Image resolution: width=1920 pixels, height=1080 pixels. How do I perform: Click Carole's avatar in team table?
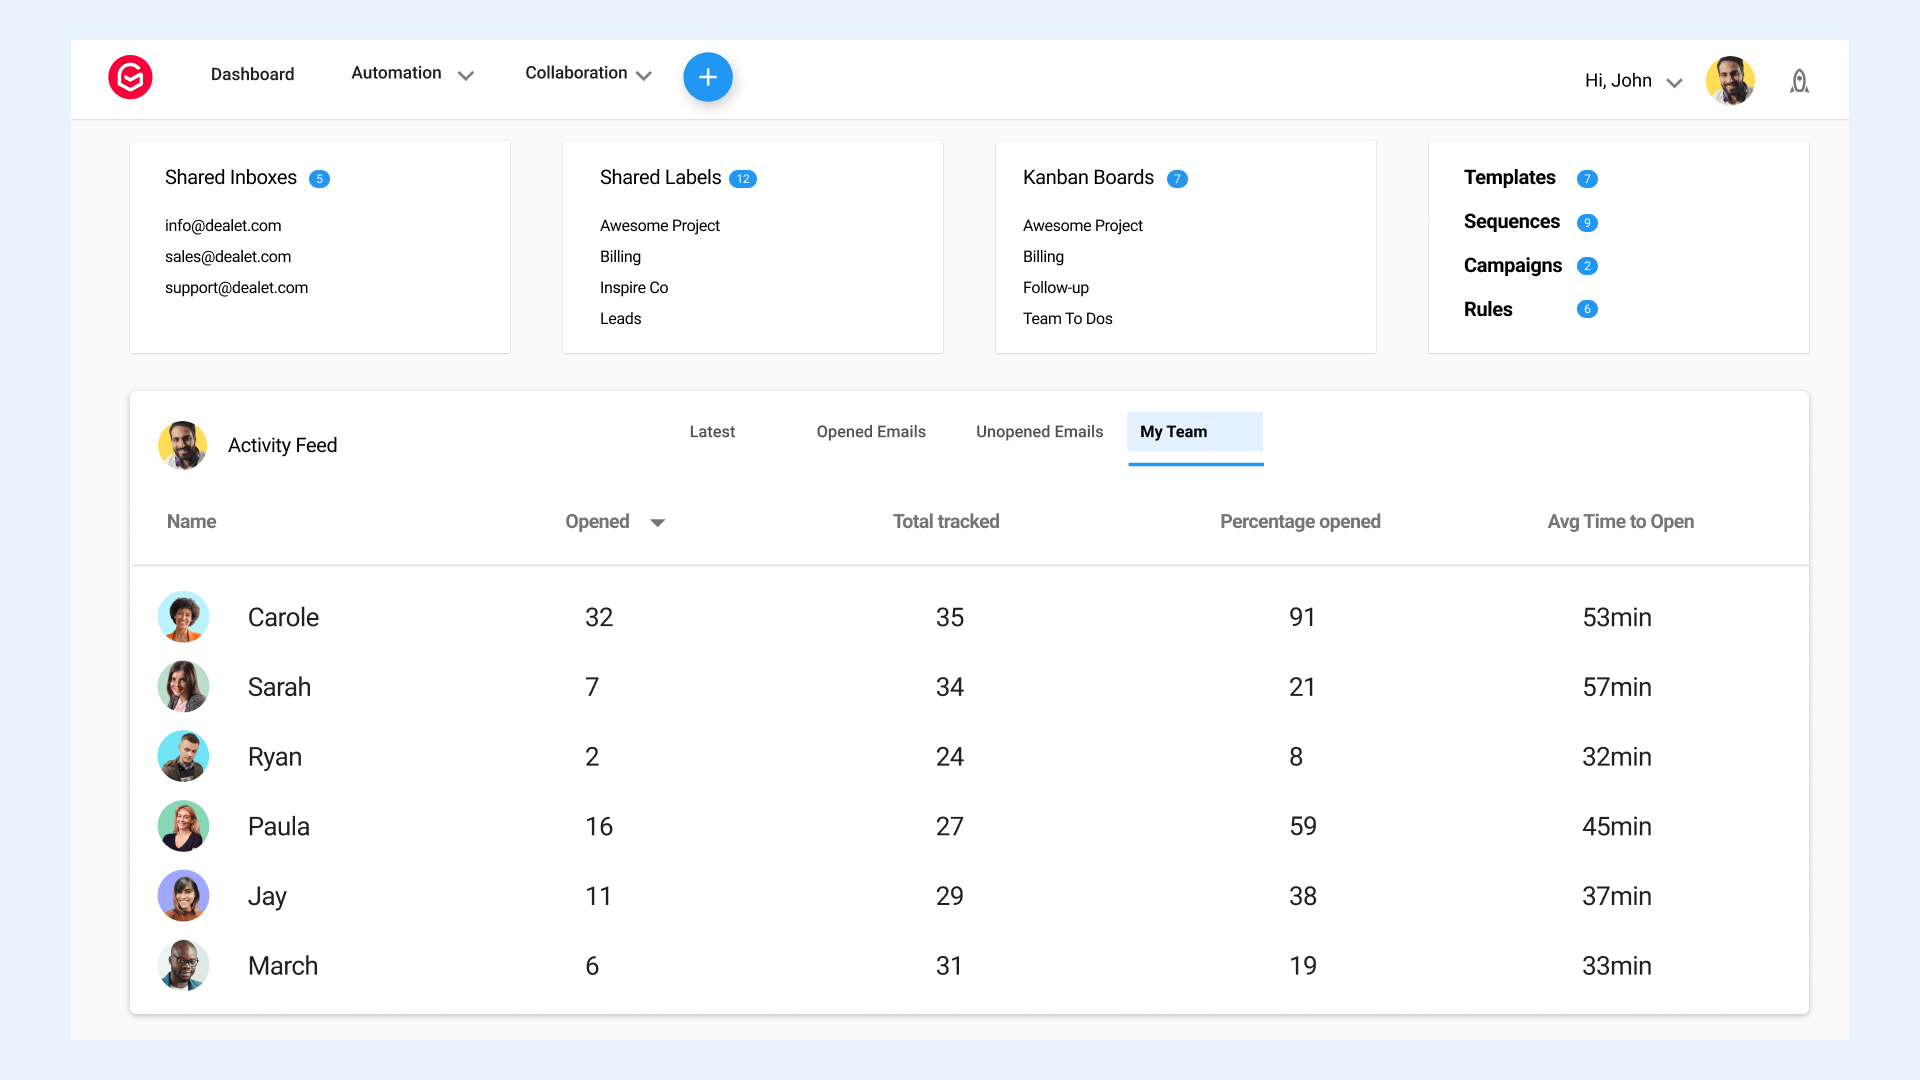tap(183, 617)
